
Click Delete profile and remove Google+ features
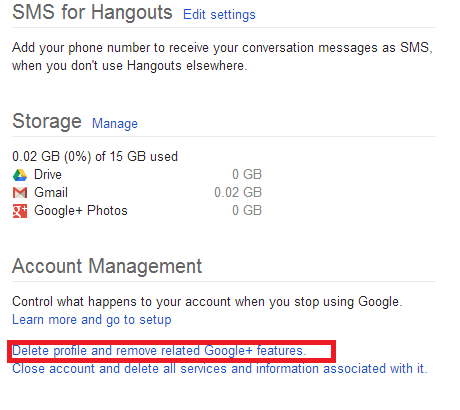point(159,351)
